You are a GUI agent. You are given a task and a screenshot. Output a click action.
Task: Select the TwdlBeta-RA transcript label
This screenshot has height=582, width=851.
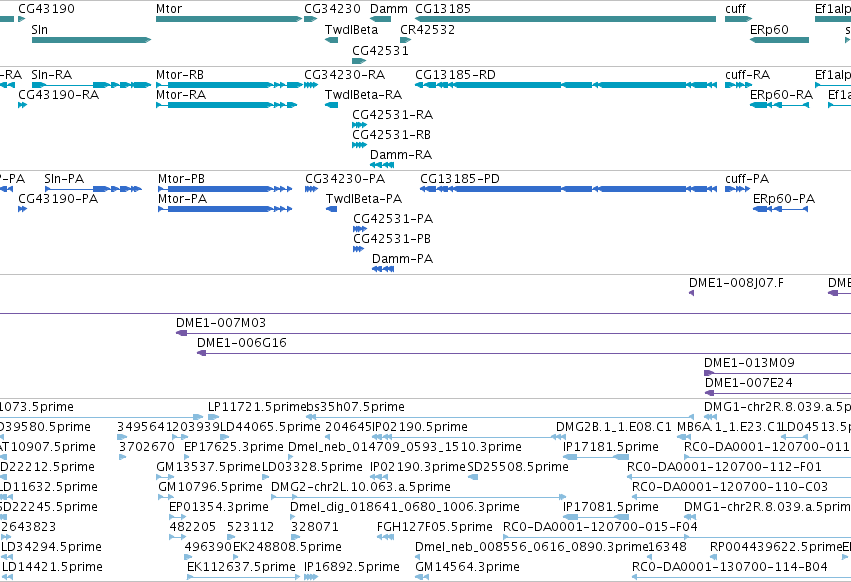pyautogui.click(x=363, y=95)
